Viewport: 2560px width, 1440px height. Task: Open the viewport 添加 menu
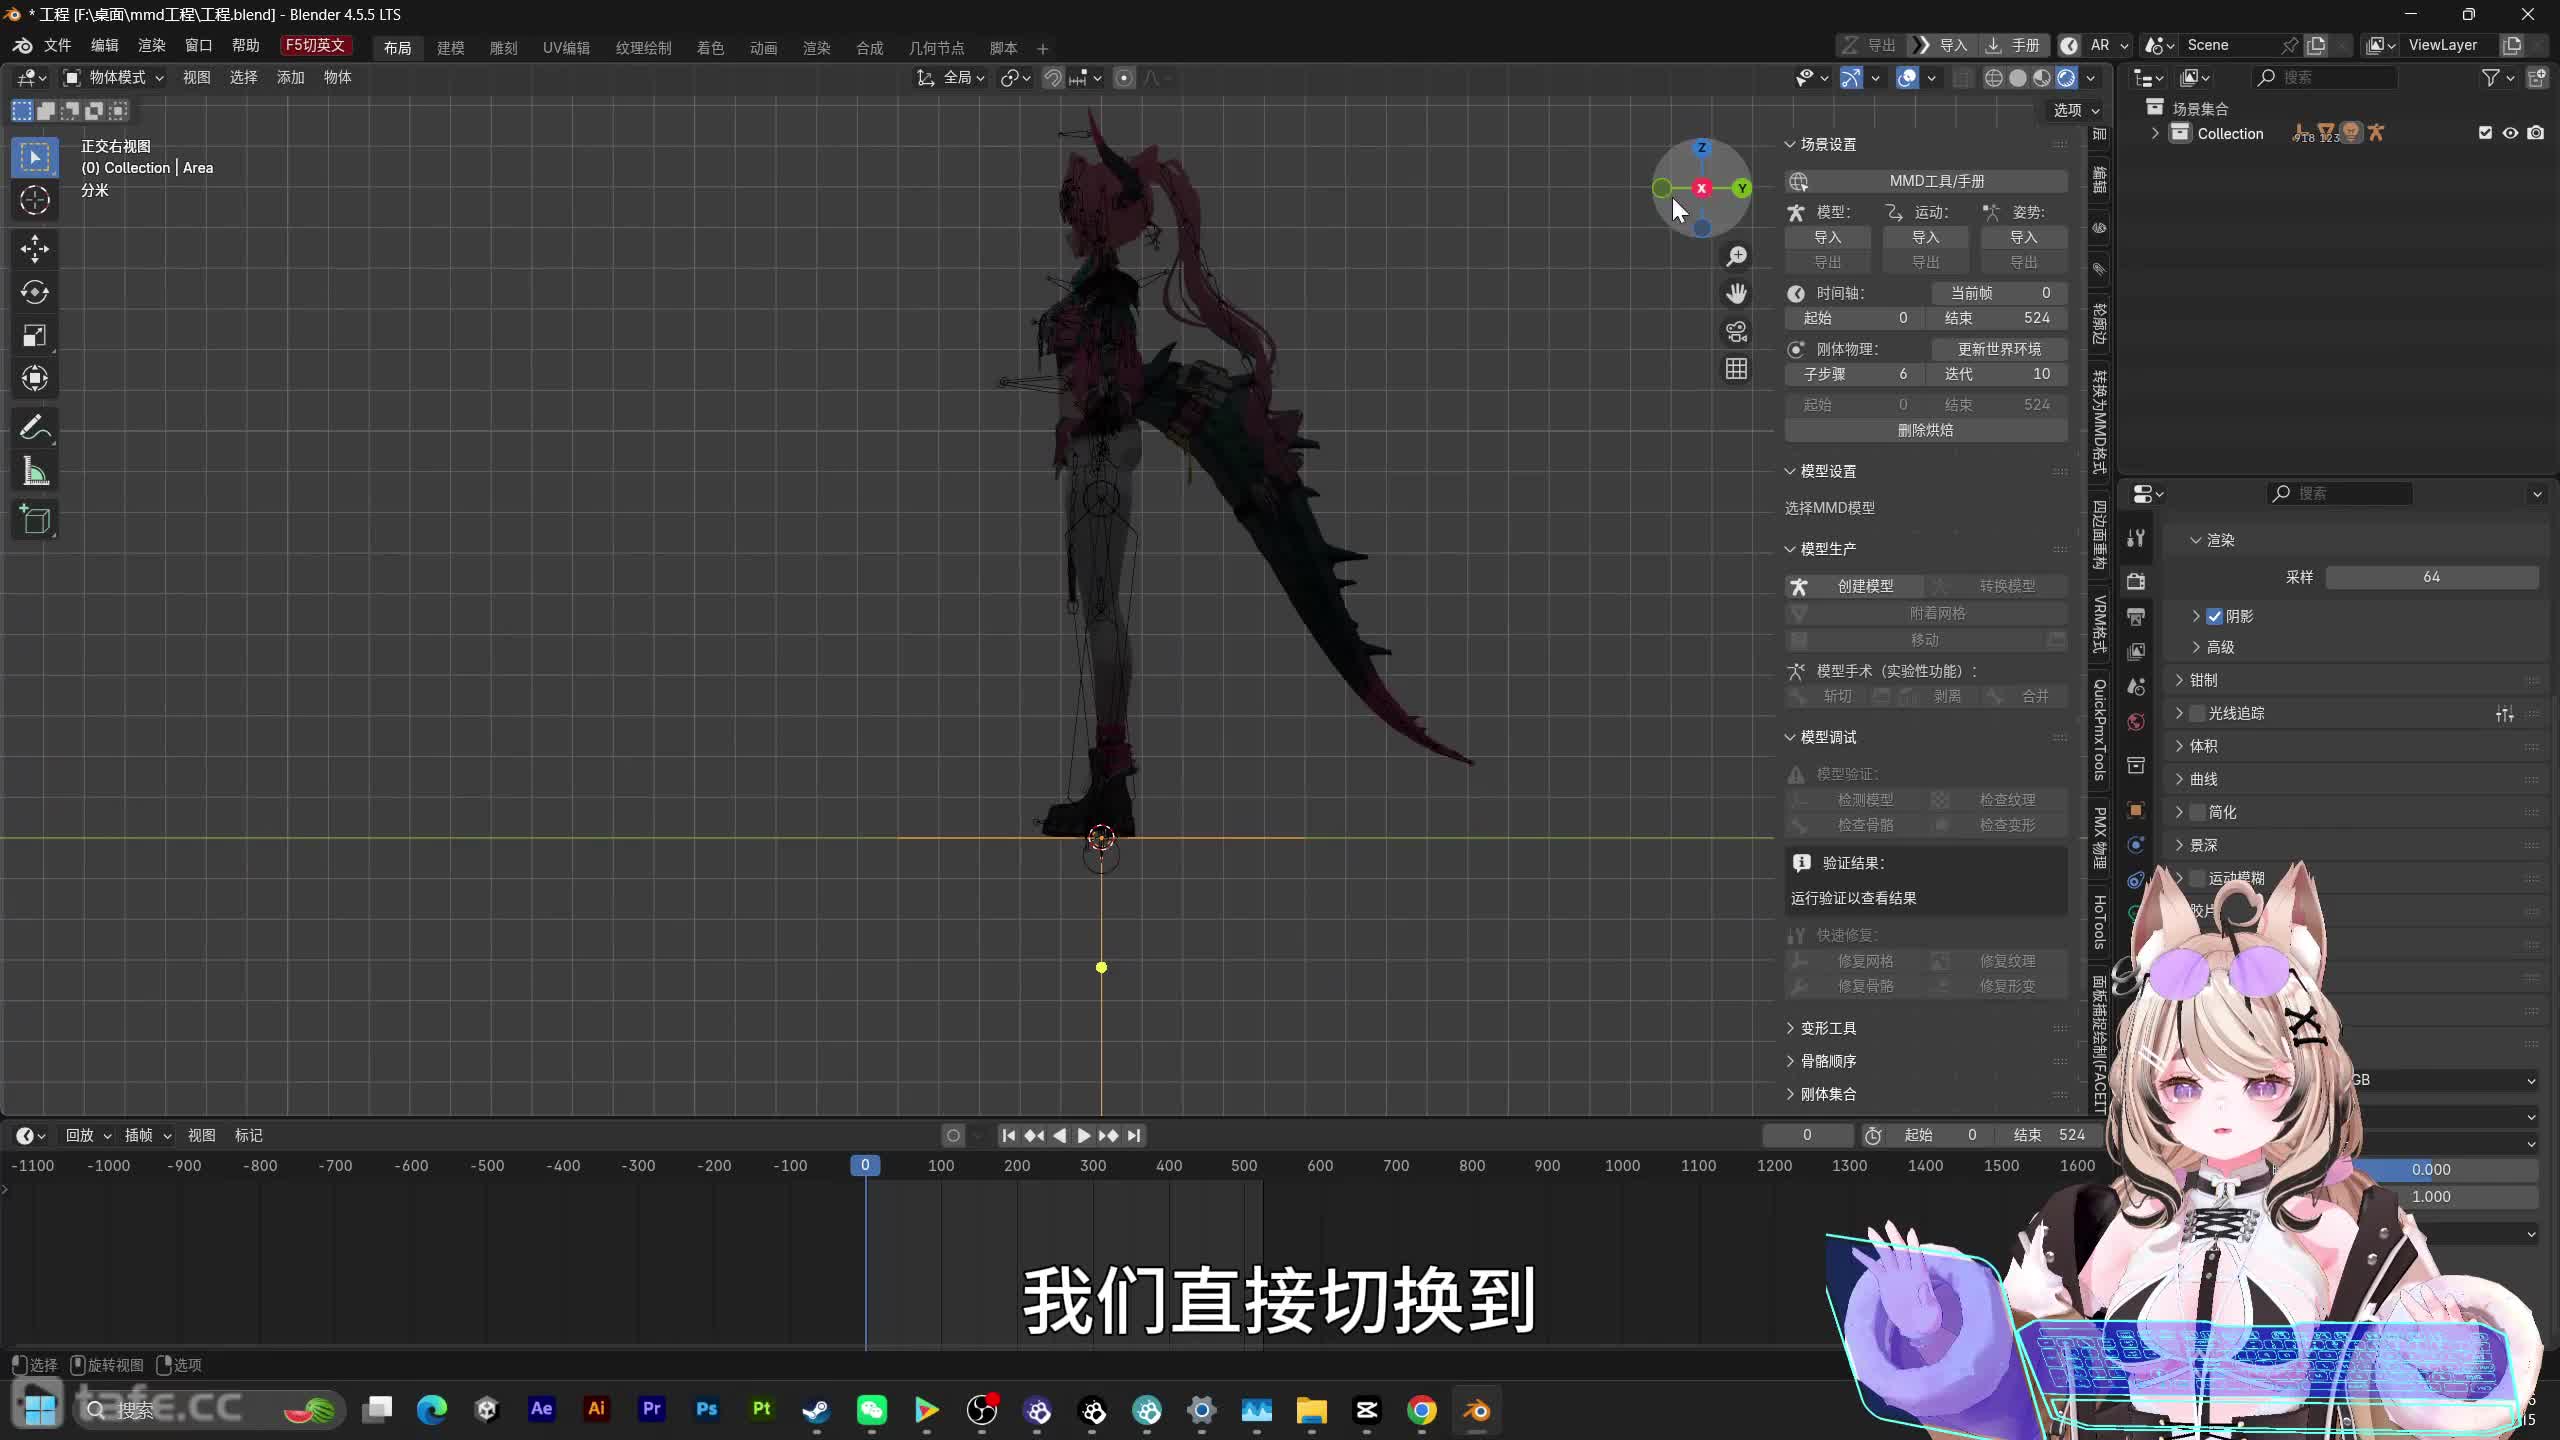point(290,78)
